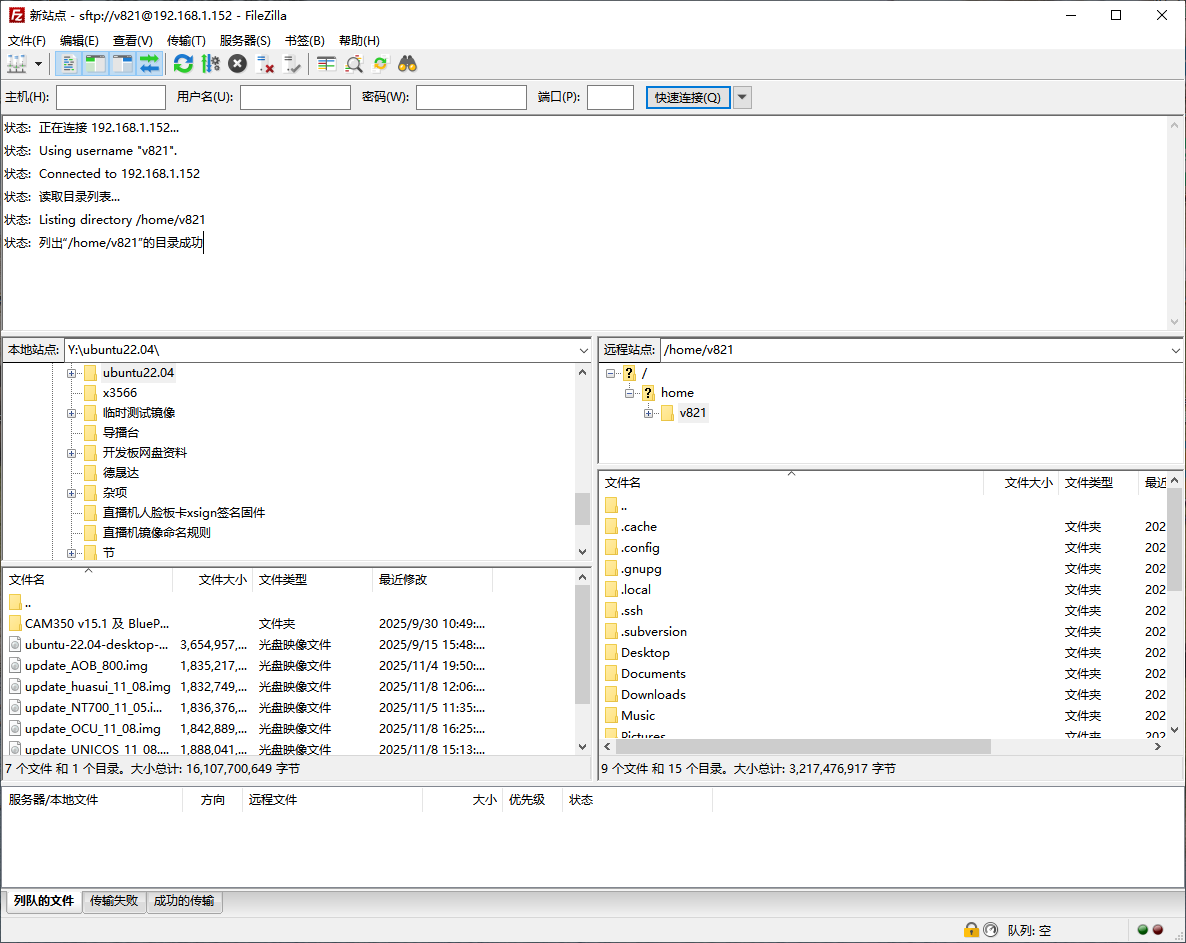Open the 书签(B) menu
The height and width of the screenshot is (943, 1186).
[305, 41]
